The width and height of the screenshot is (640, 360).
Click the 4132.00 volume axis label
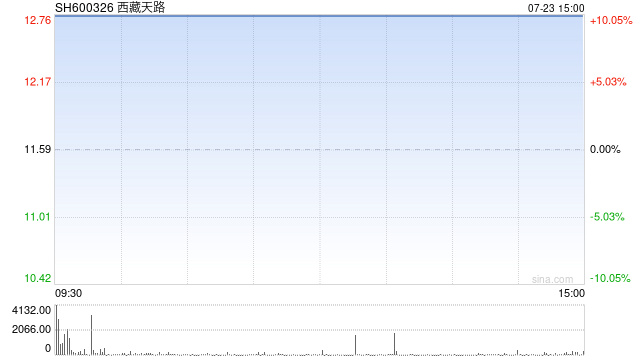(x=31, y=310)
